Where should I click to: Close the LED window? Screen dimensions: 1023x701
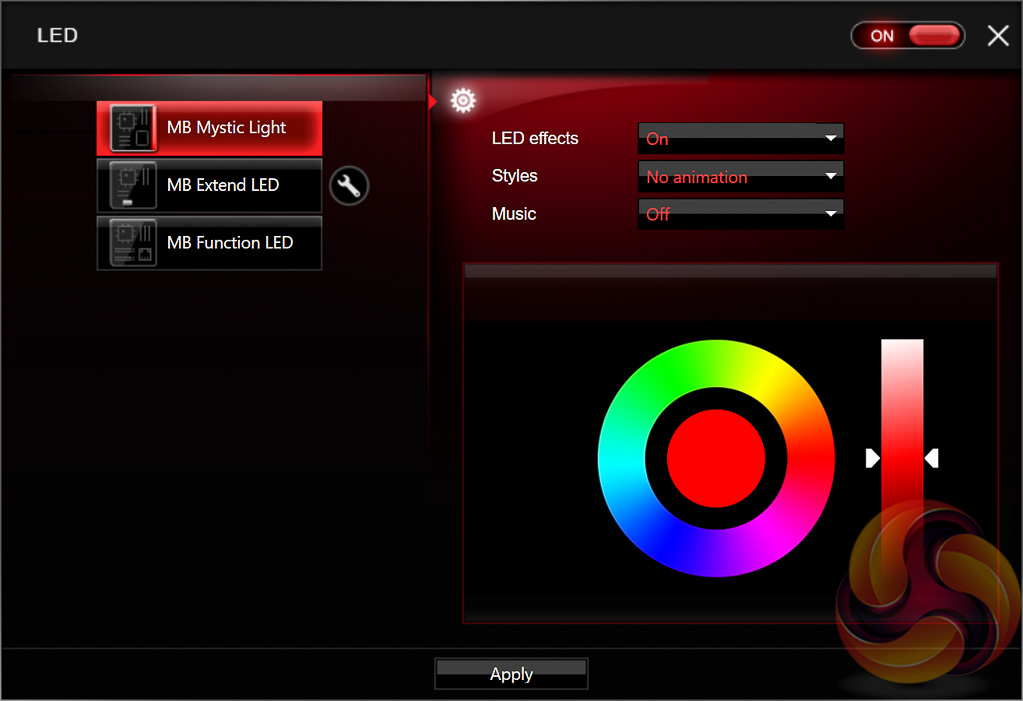(x=998, y=36)
